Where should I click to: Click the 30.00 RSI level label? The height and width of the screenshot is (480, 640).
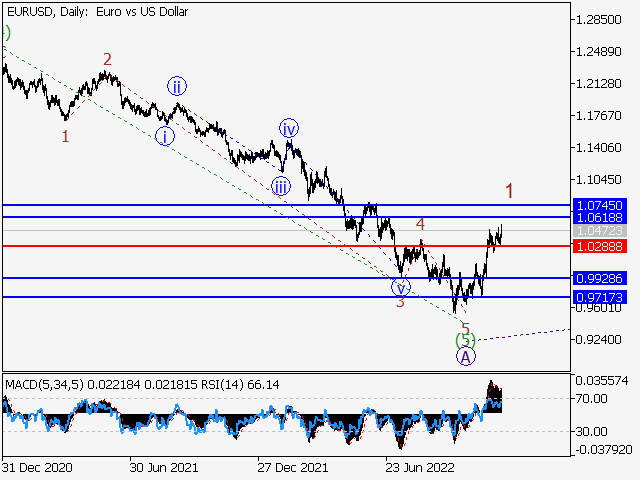592,431
